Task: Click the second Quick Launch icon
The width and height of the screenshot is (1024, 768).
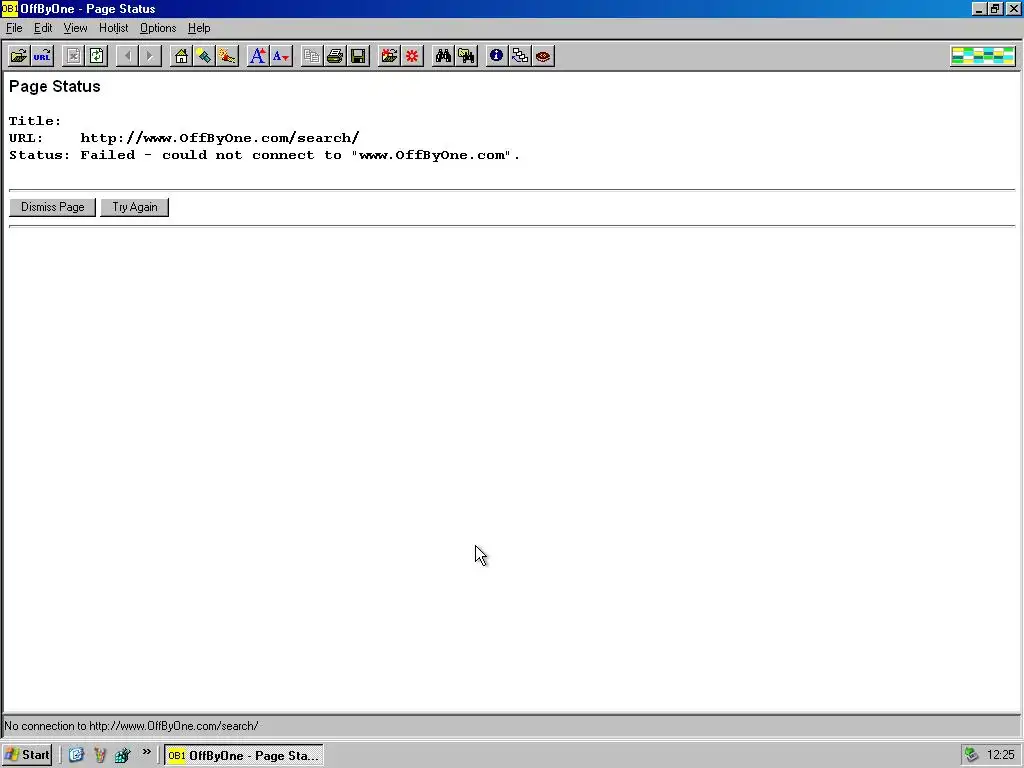Action: pyautogui.click(x=99, y=755)
